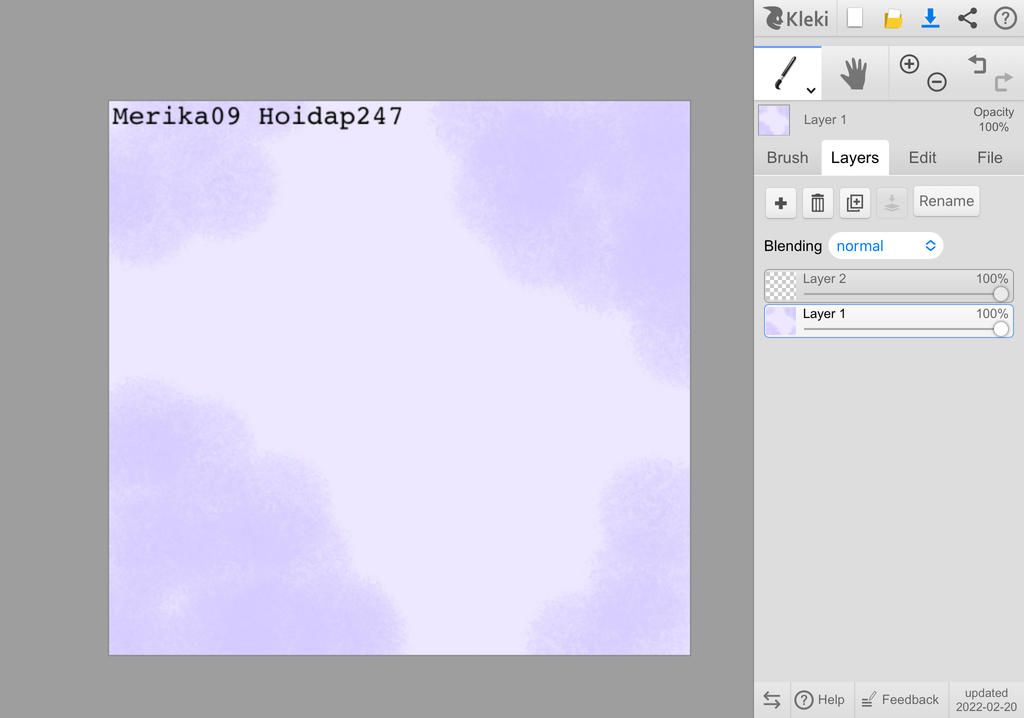Switch to the Layers tab

click(855, 157)
